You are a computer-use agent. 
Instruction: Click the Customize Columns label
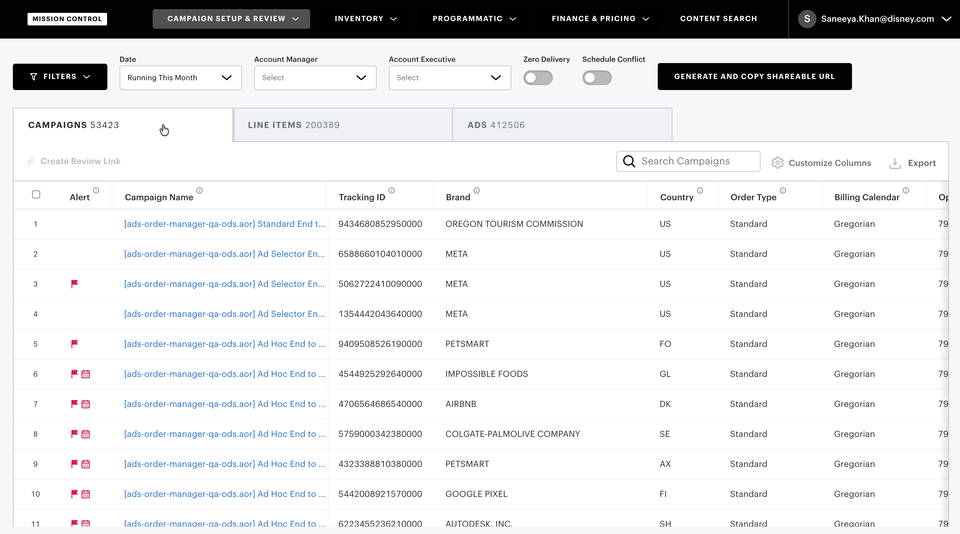coord(830,163)
